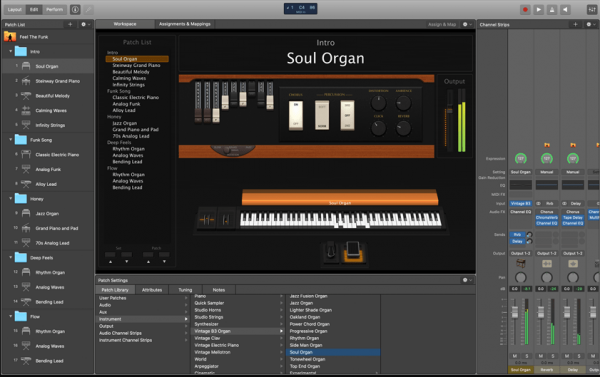Open the mixer icon at the toolbar's far right
The image size is (600, 377).
[592, 10]
